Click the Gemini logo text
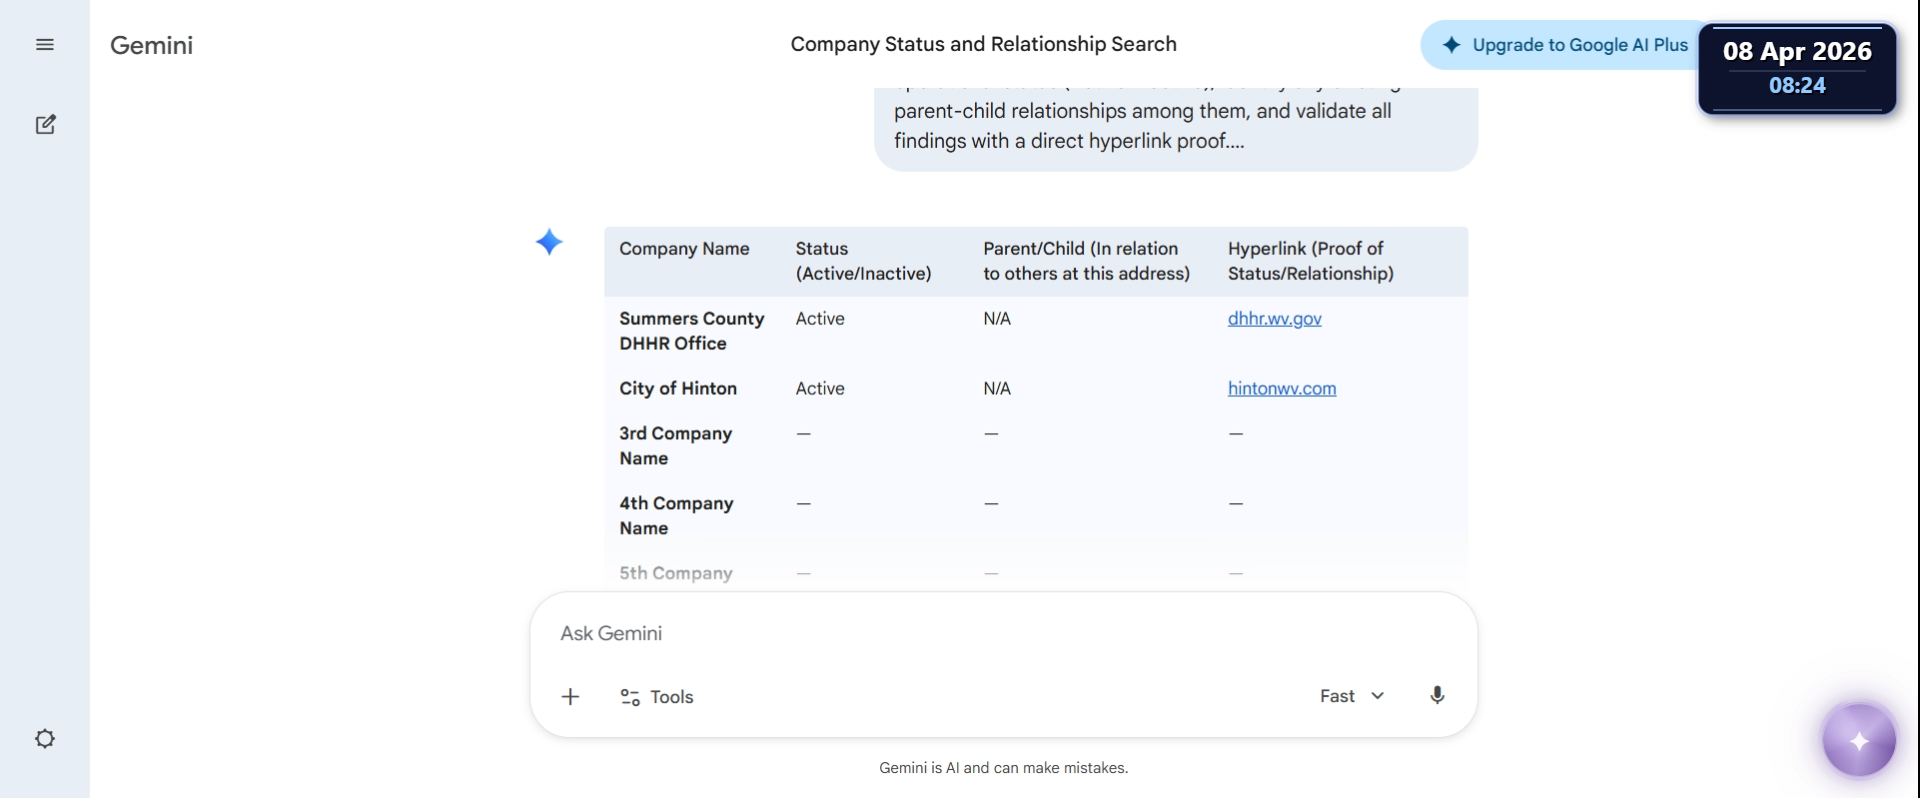This screenshot has width=1920, height=798. click(151, 45)
